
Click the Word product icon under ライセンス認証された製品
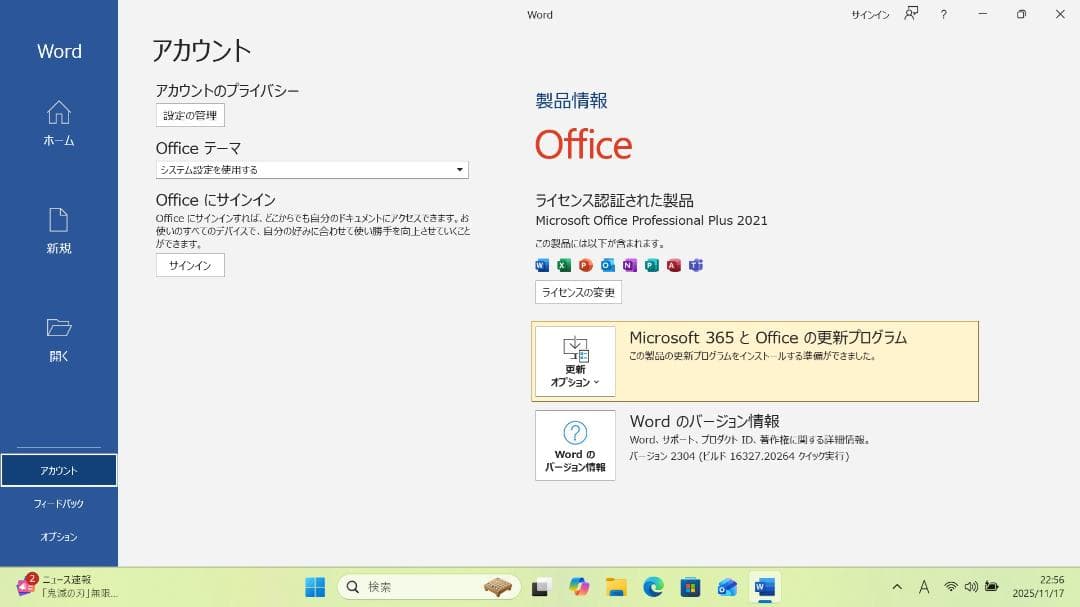click(x=541, y=265)
